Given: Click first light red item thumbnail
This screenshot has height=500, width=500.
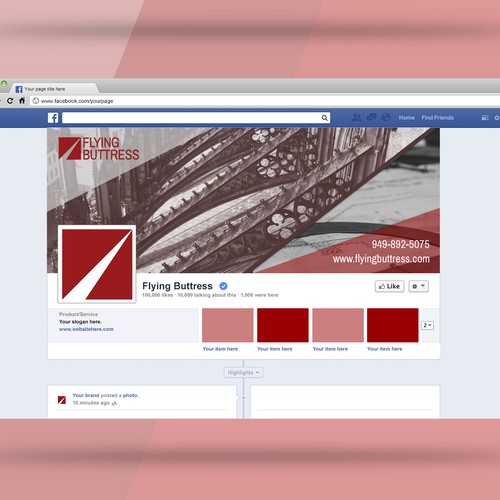Looking at the screenshot, I should click(x=228, y=325).
